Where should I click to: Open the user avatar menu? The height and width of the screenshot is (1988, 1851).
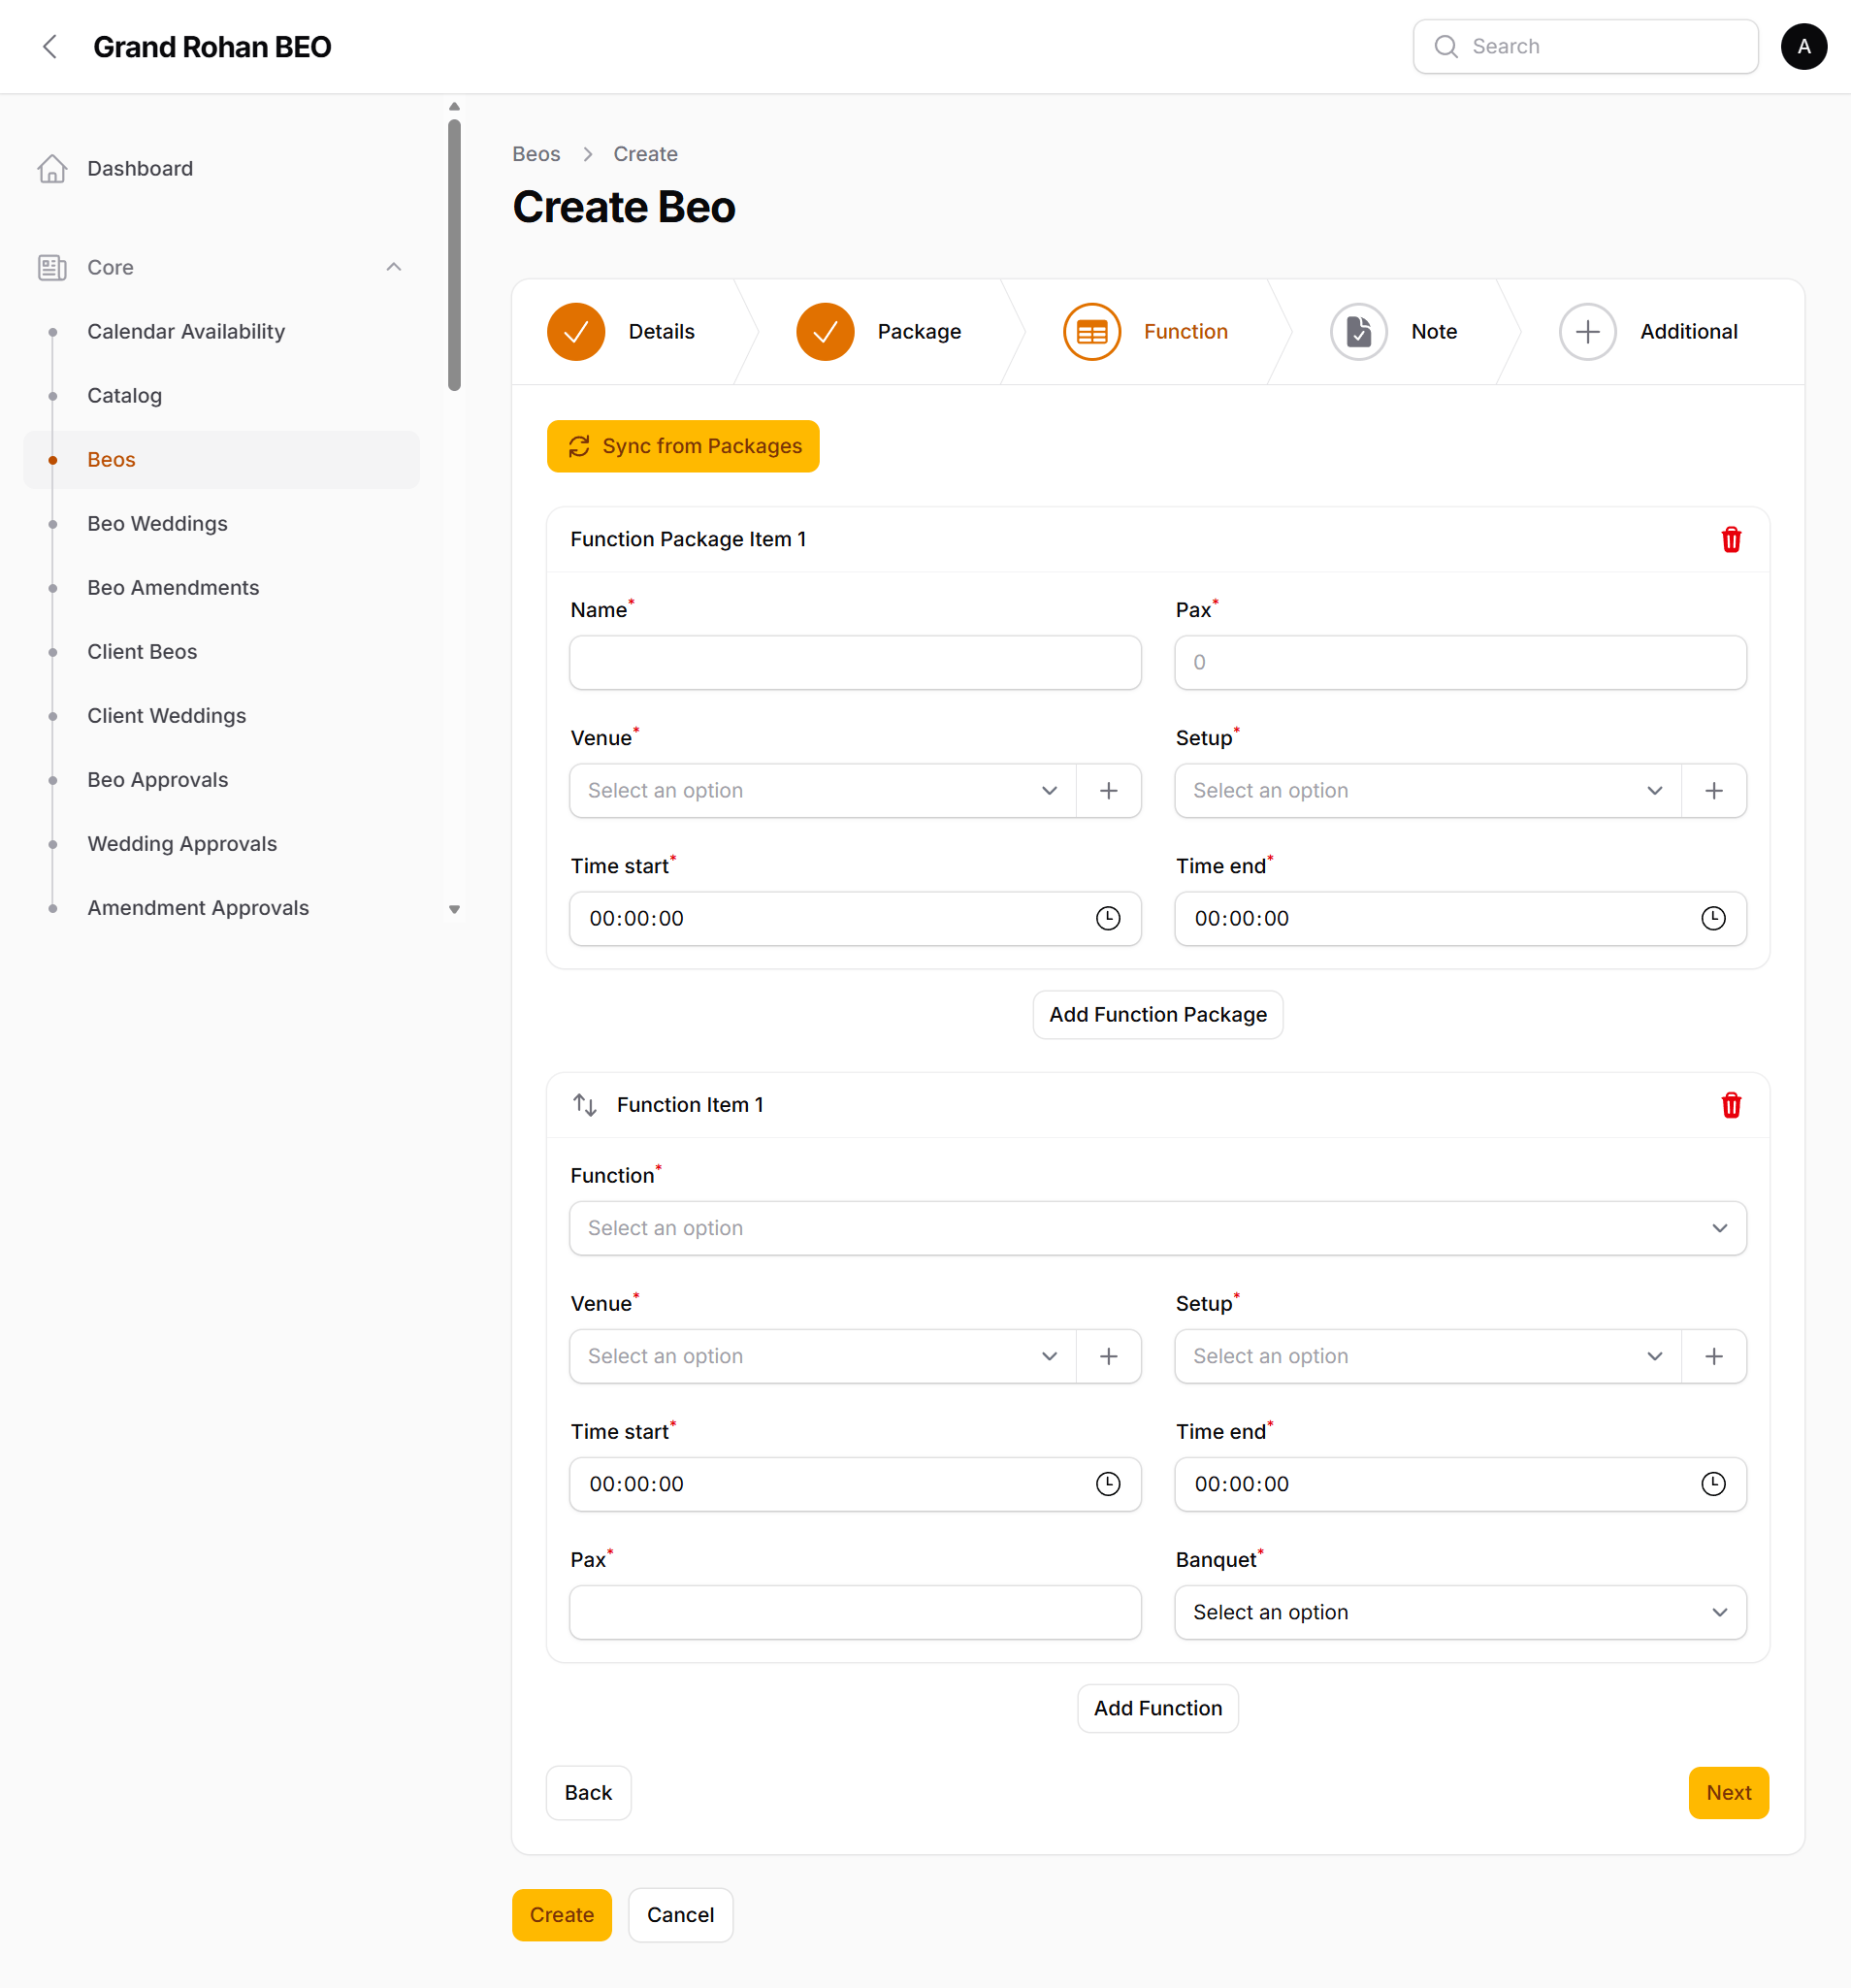[1803, 47]
